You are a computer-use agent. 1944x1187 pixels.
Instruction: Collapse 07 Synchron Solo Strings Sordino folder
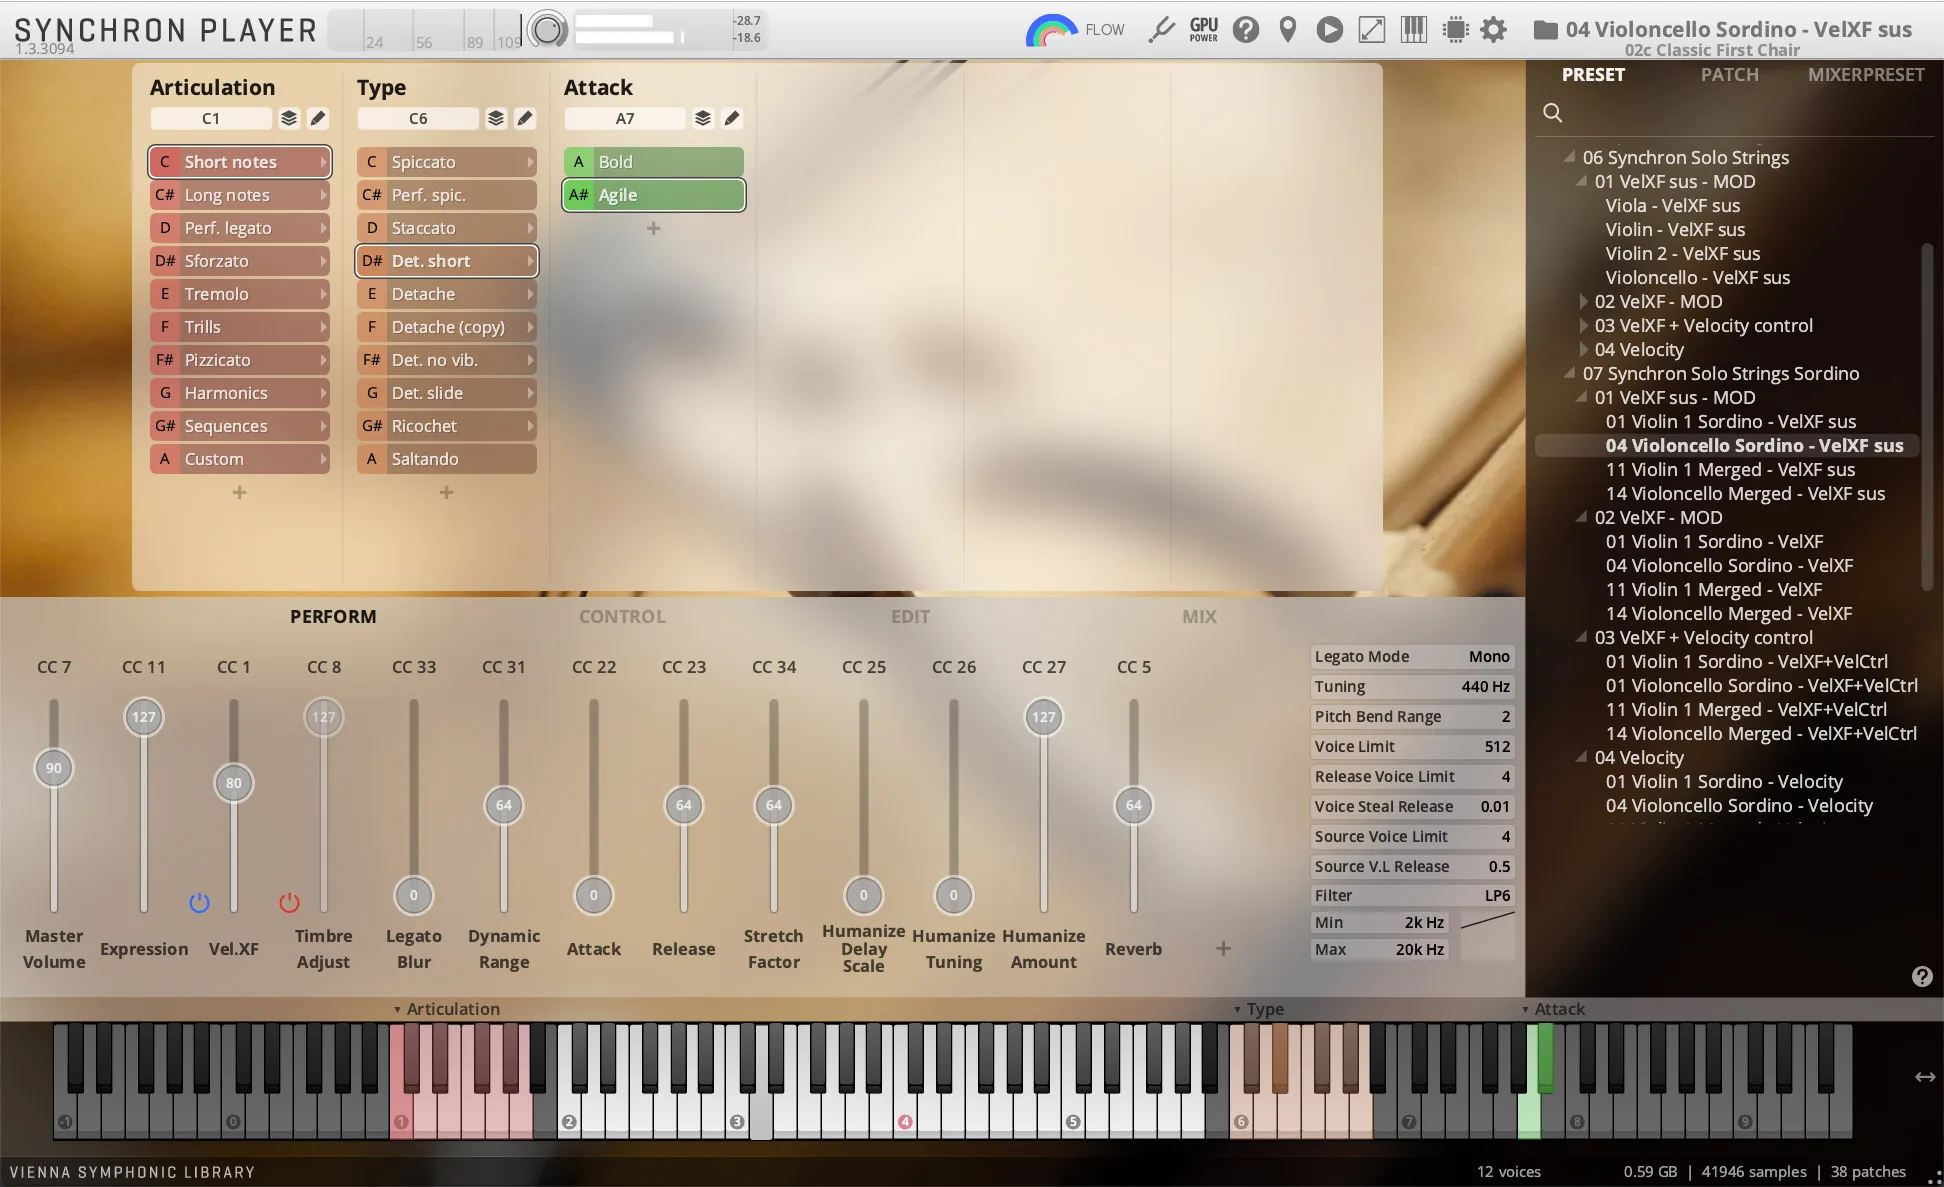[1569, 373]
